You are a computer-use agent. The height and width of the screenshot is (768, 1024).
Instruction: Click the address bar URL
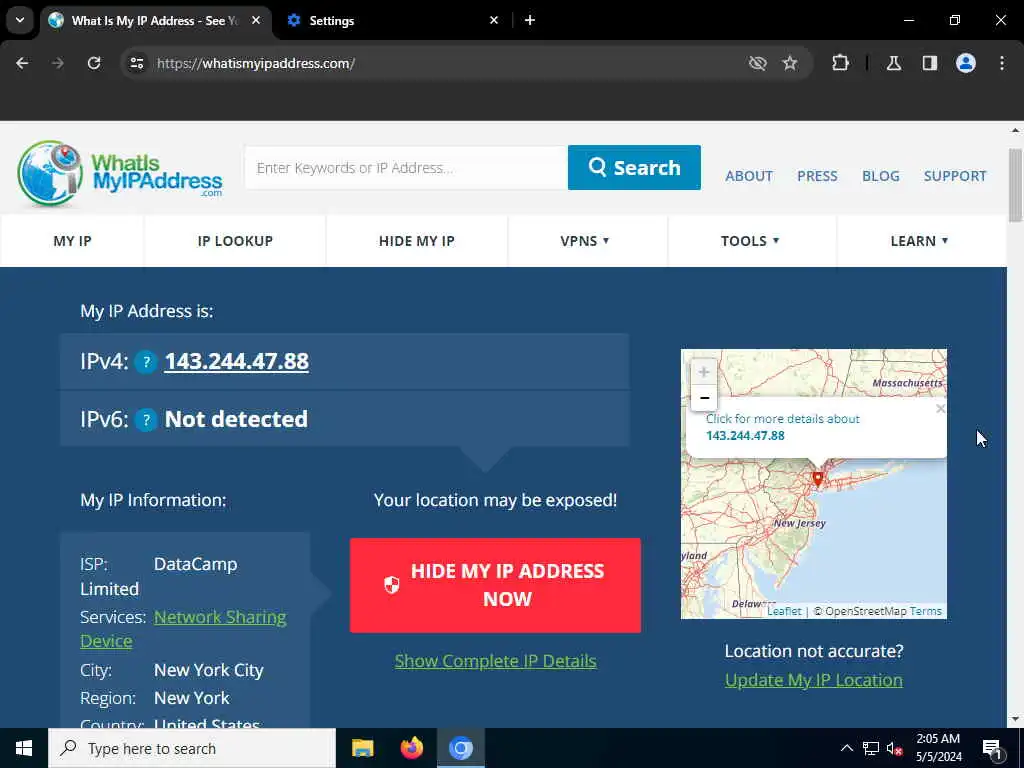256,63
